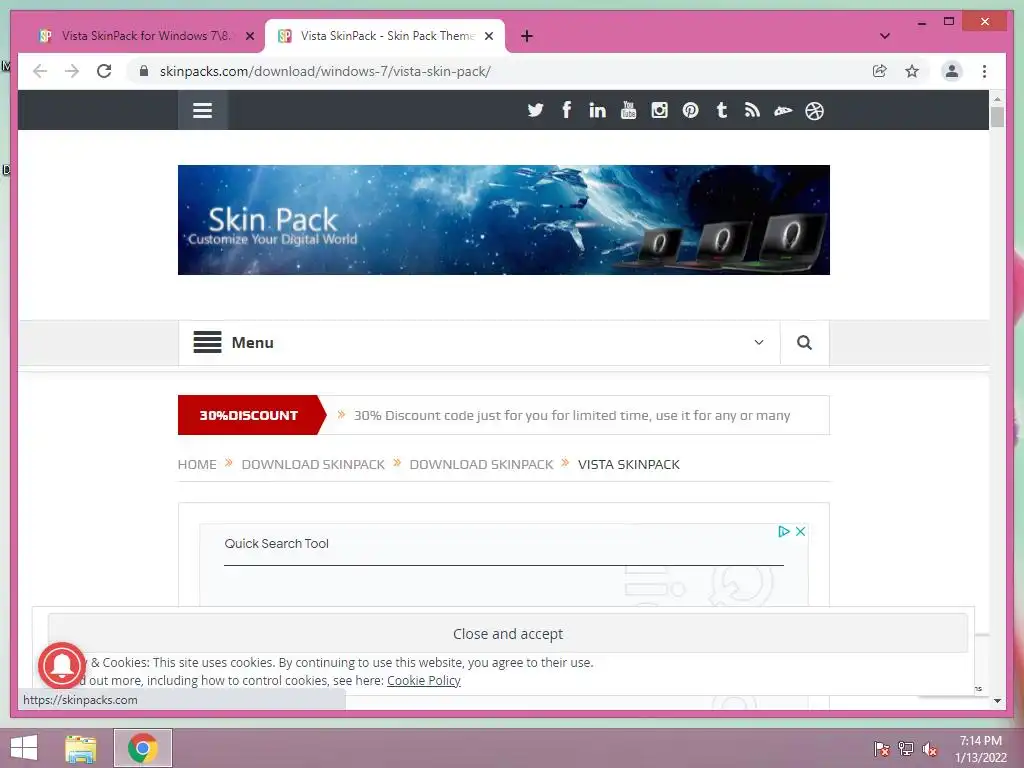Click the page scrollbar thumb
Viewport: 1024px width, 768px height.
coord(997,118)
